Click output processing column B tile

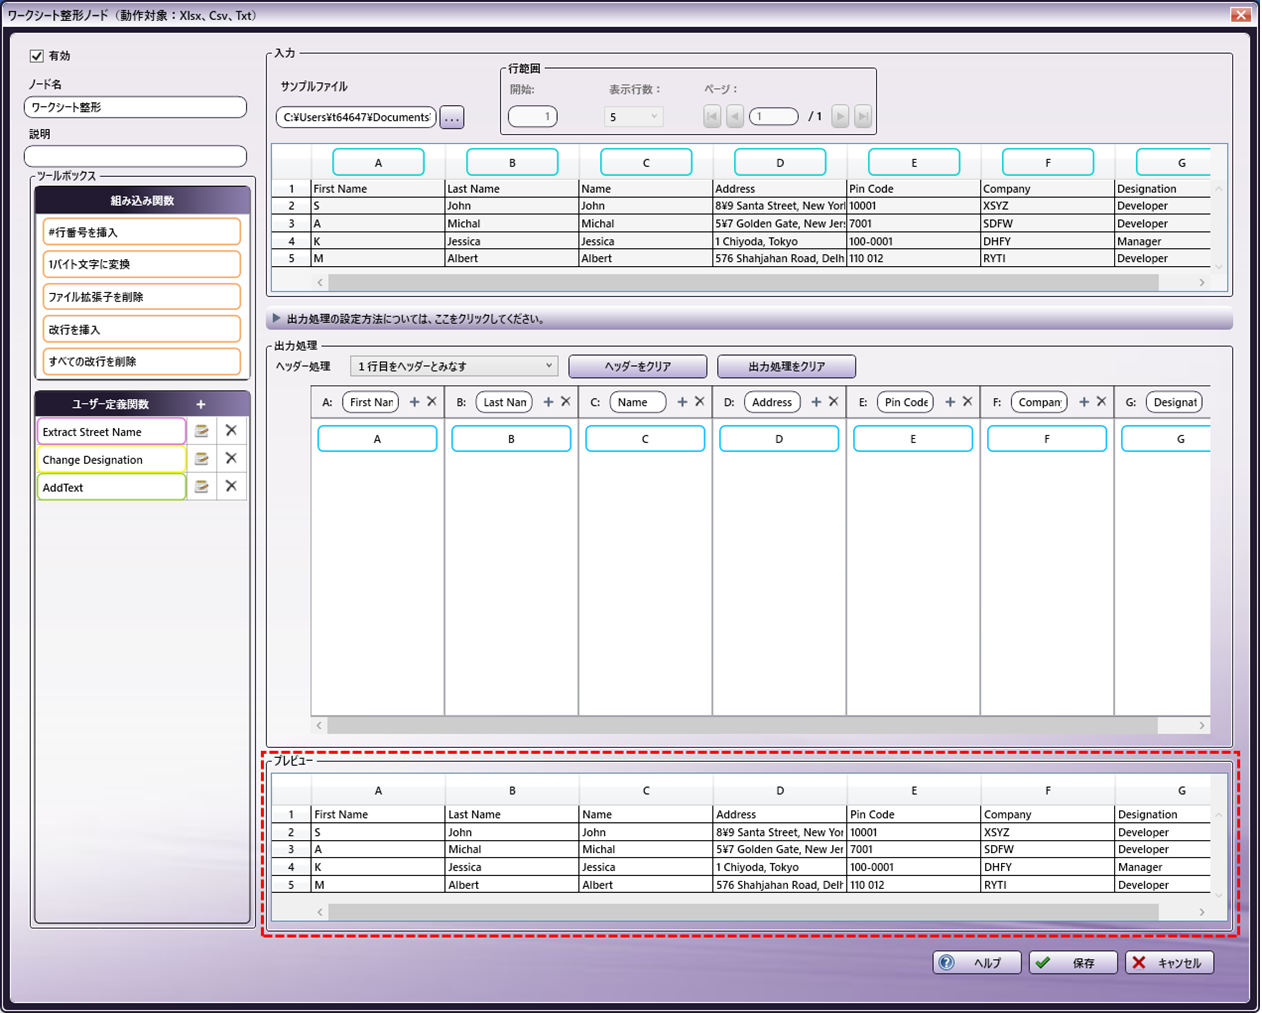tap(511, 438)
